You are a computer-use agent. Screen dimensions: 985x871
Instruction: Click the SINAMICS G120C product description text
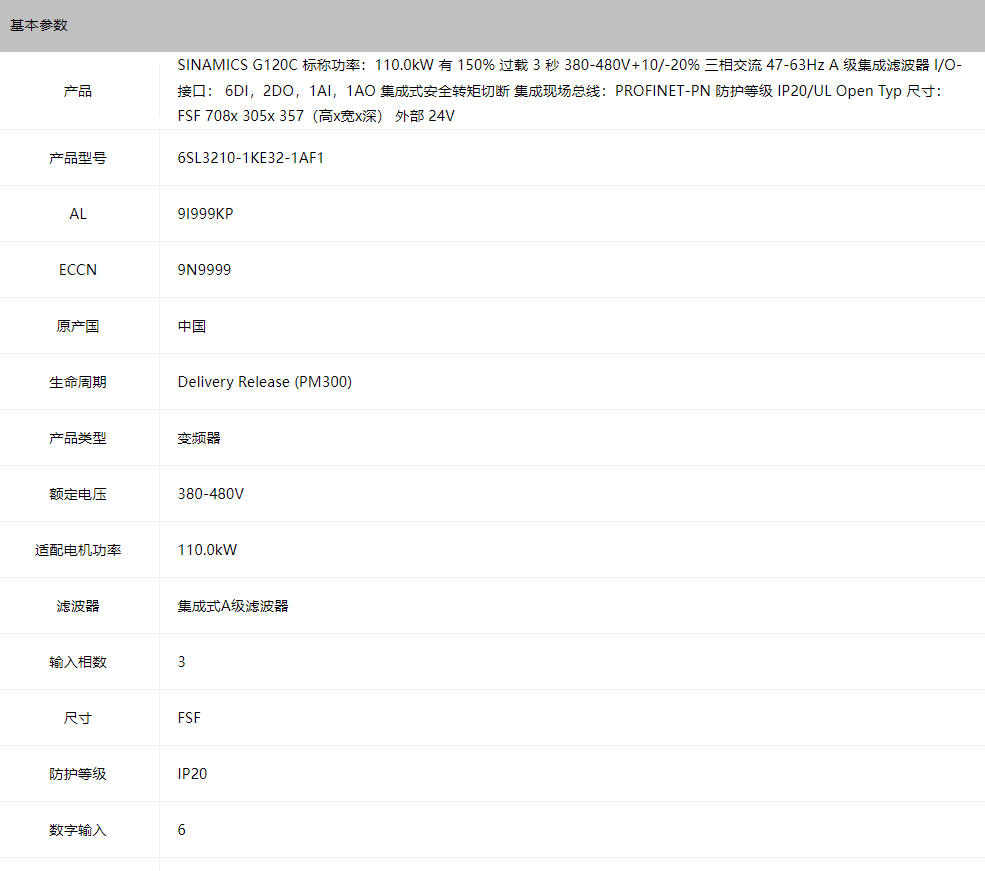pyautogui.click(x=569, y=91)
